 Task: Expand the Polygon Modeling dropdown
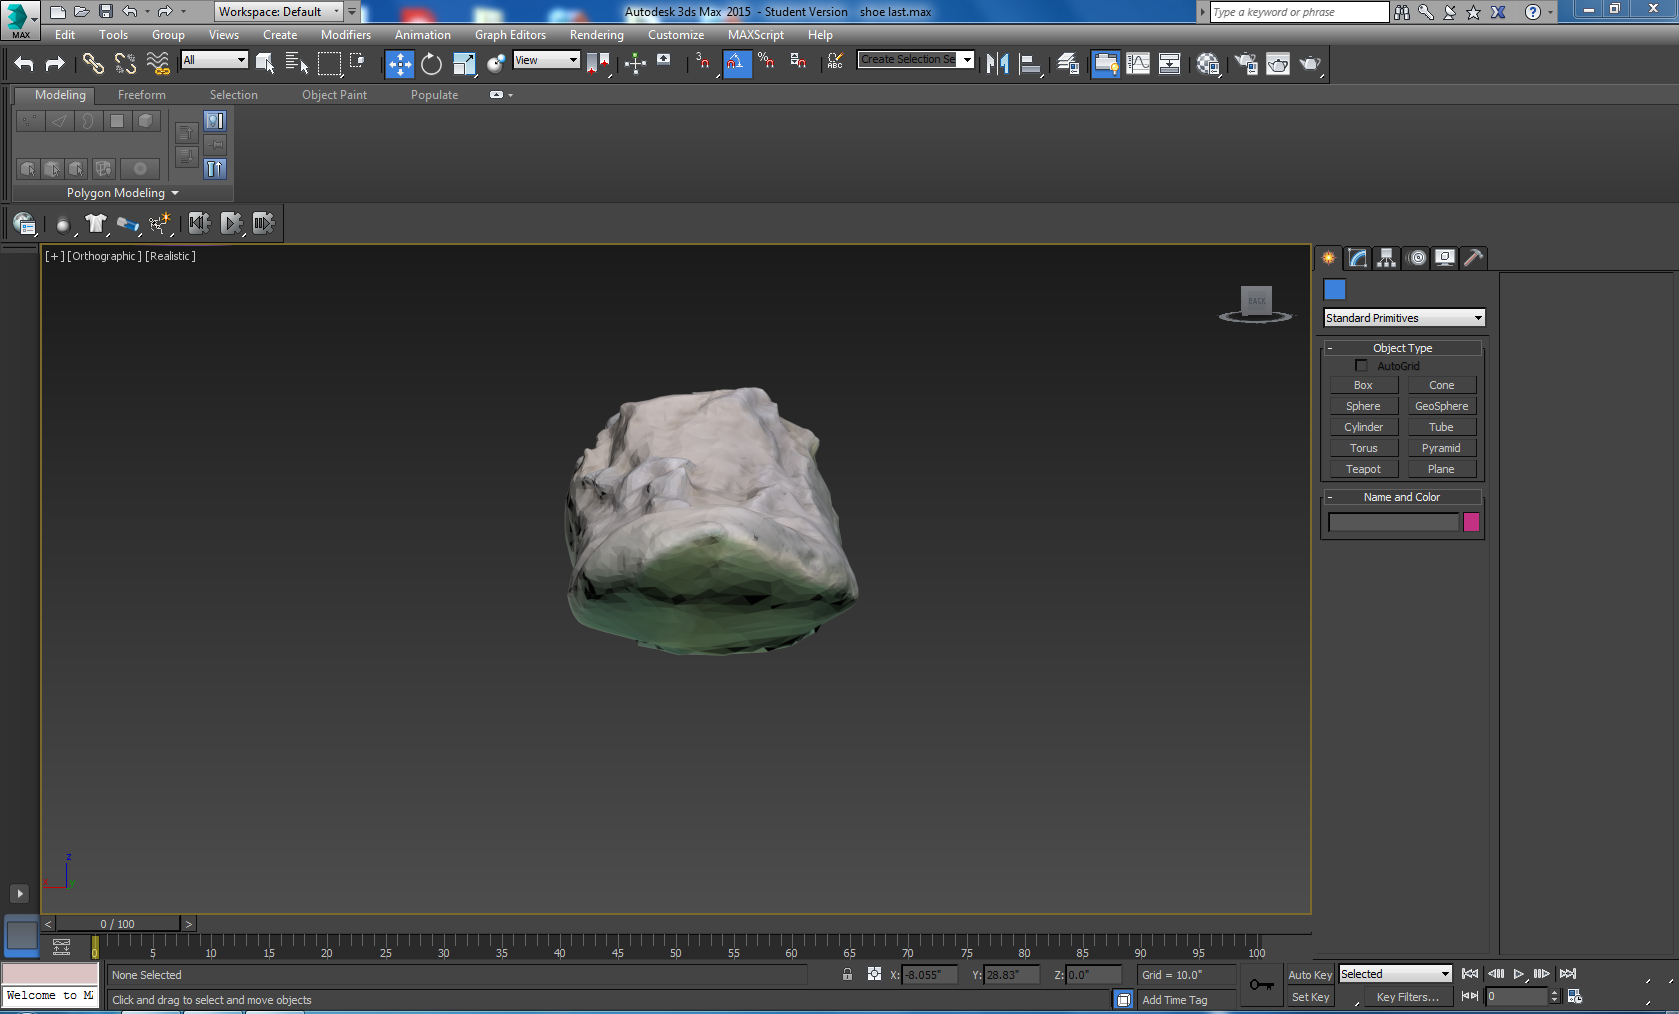[122, 193]
